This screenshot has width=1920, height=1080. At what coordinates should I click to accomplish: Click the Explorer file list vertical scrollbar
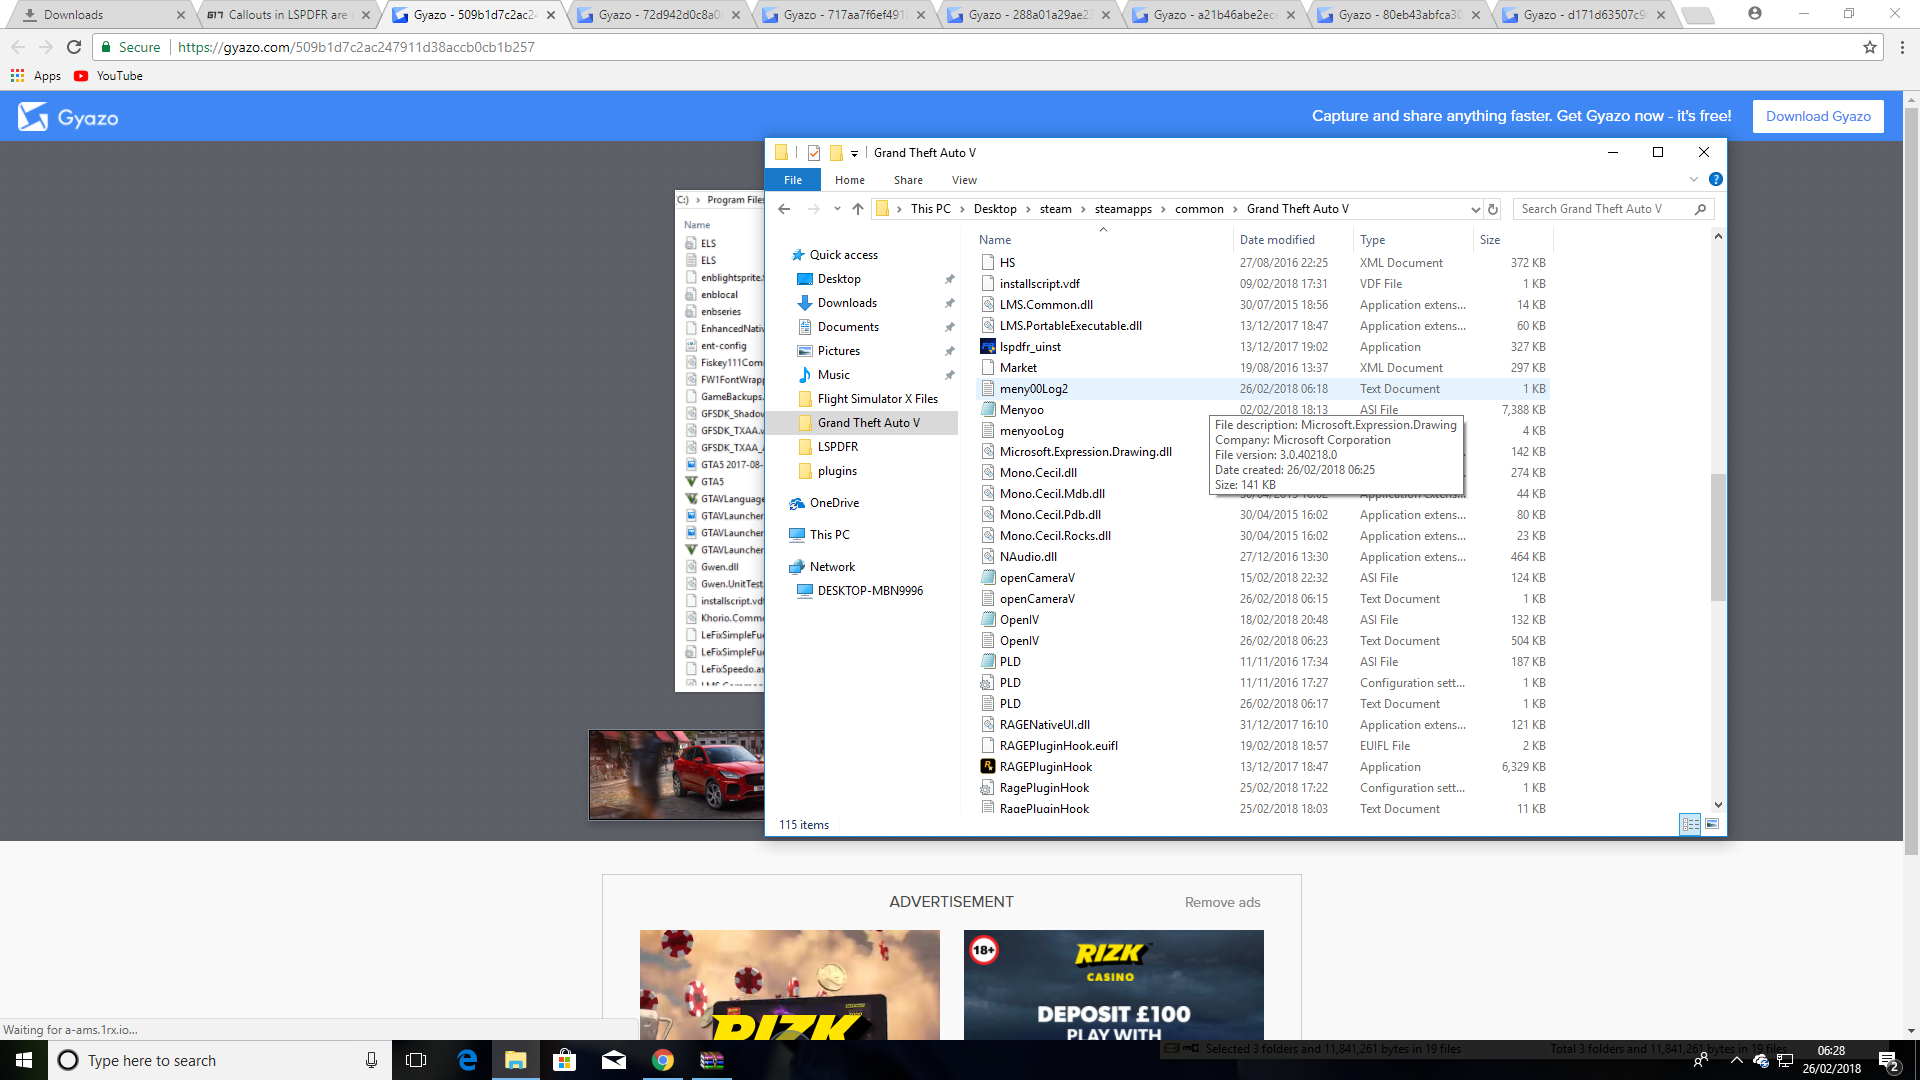1718,537
